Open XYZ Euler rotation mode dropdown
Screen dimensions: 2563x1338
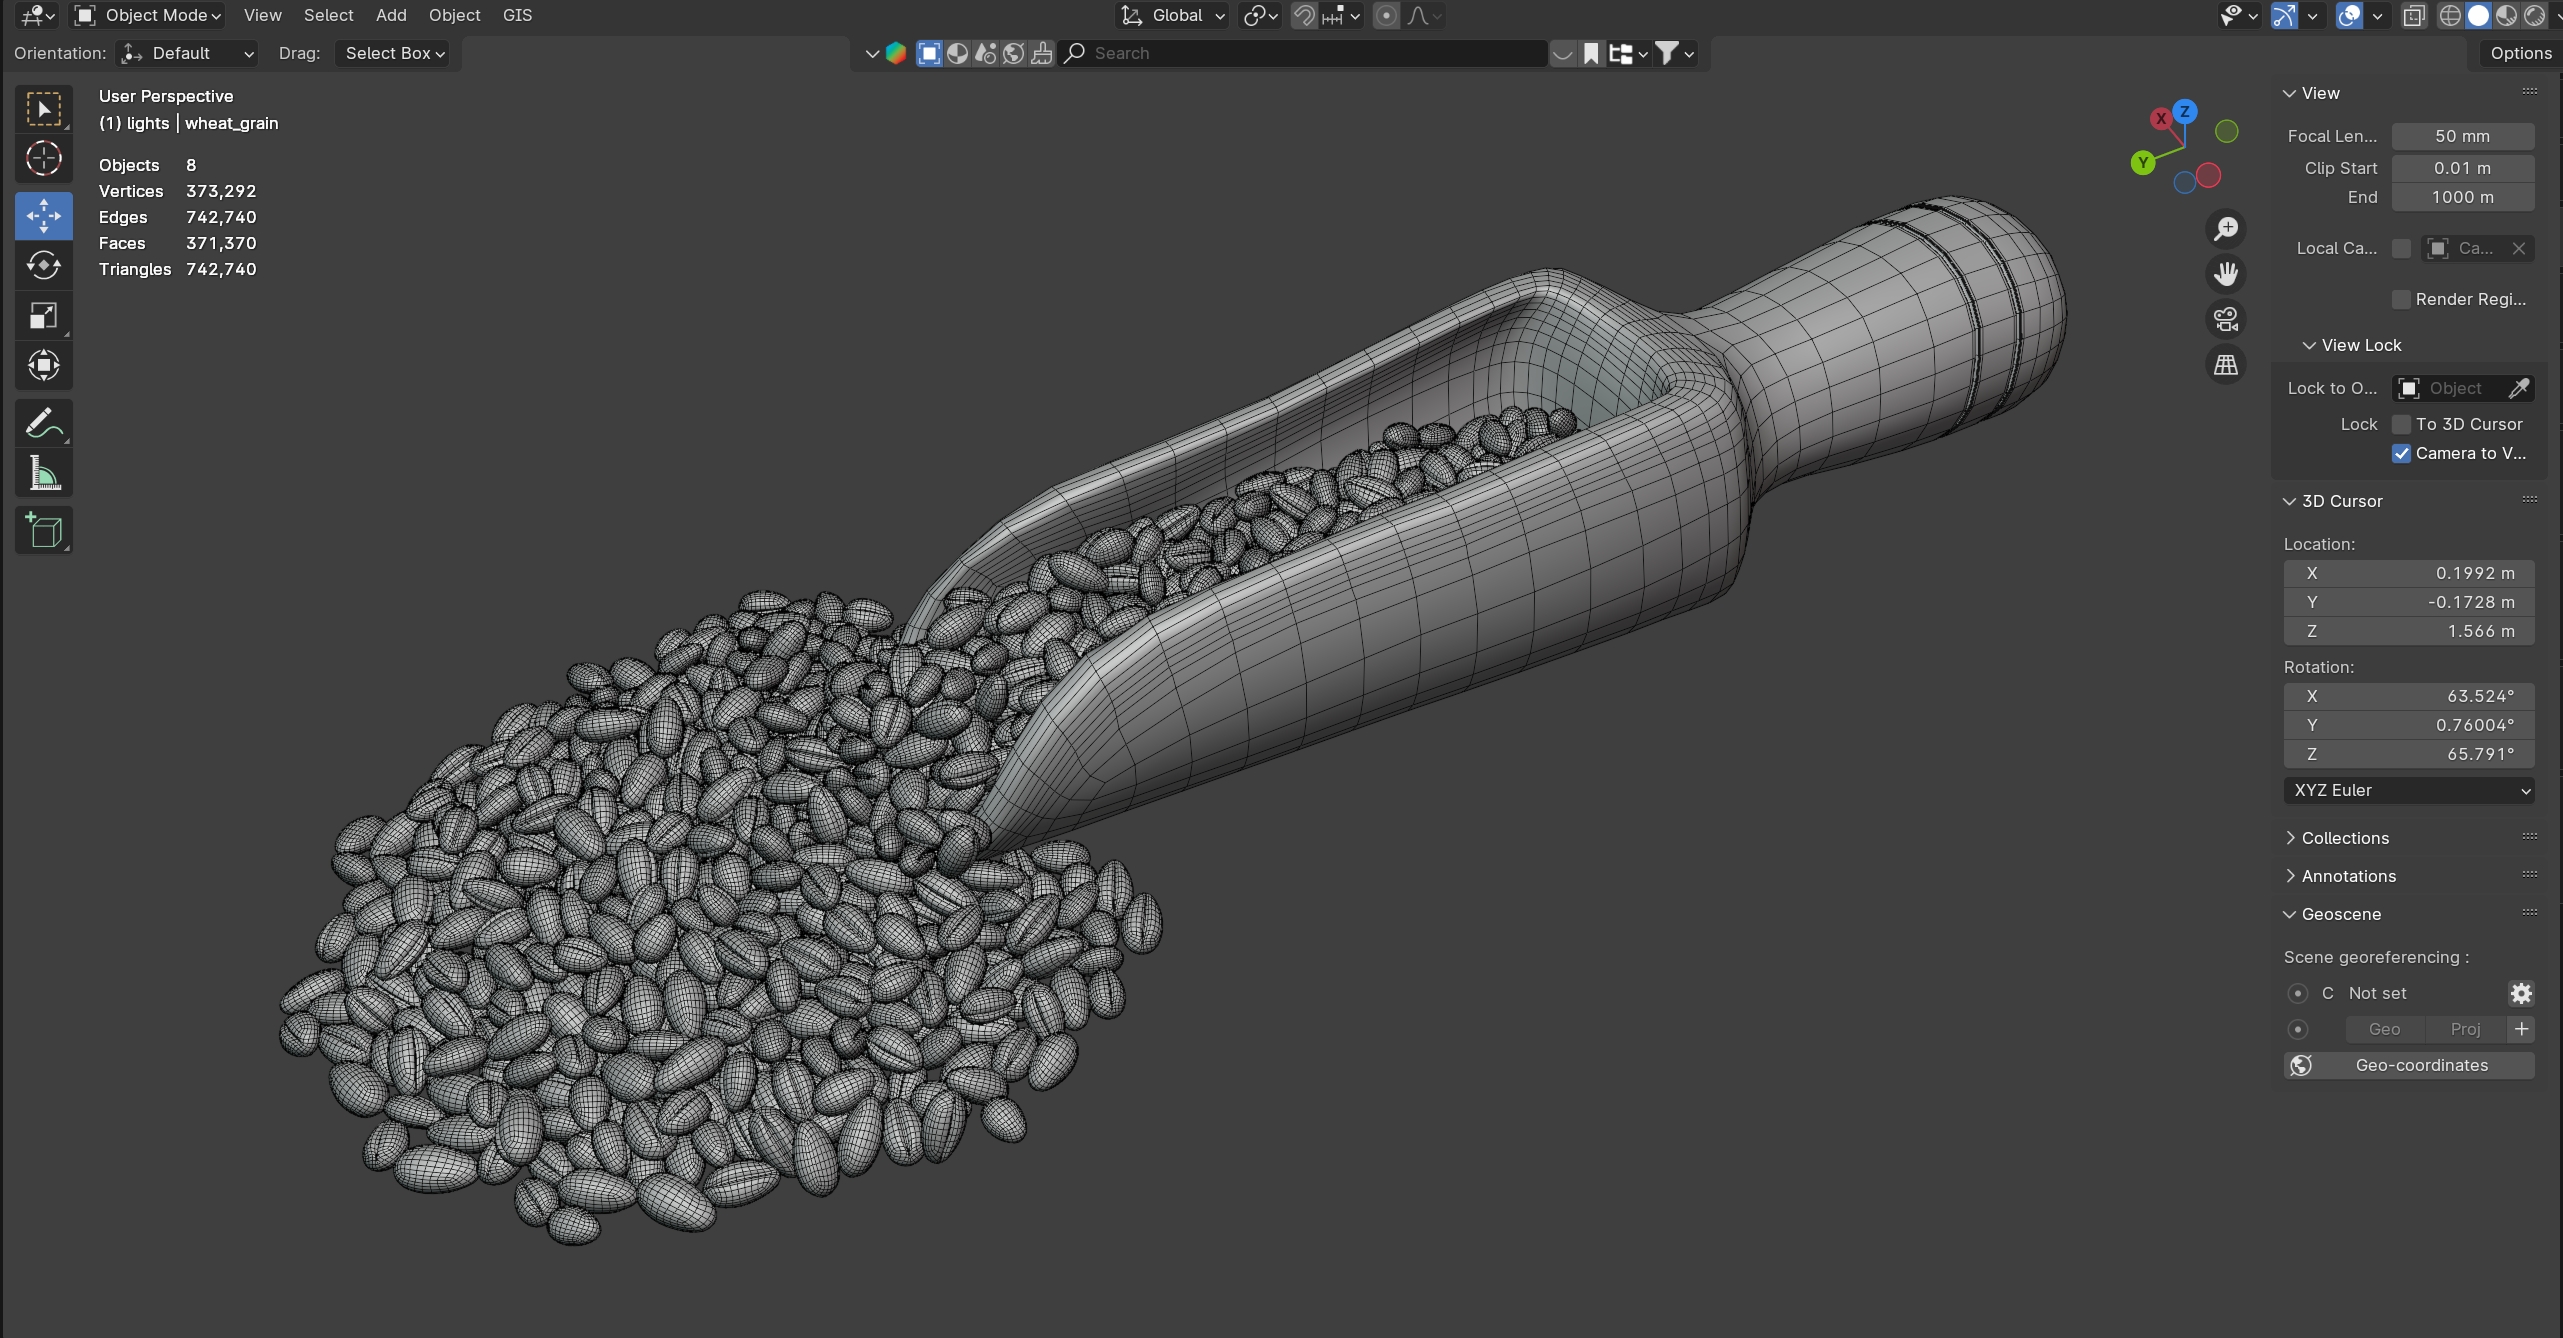(x=2408, y=790)
